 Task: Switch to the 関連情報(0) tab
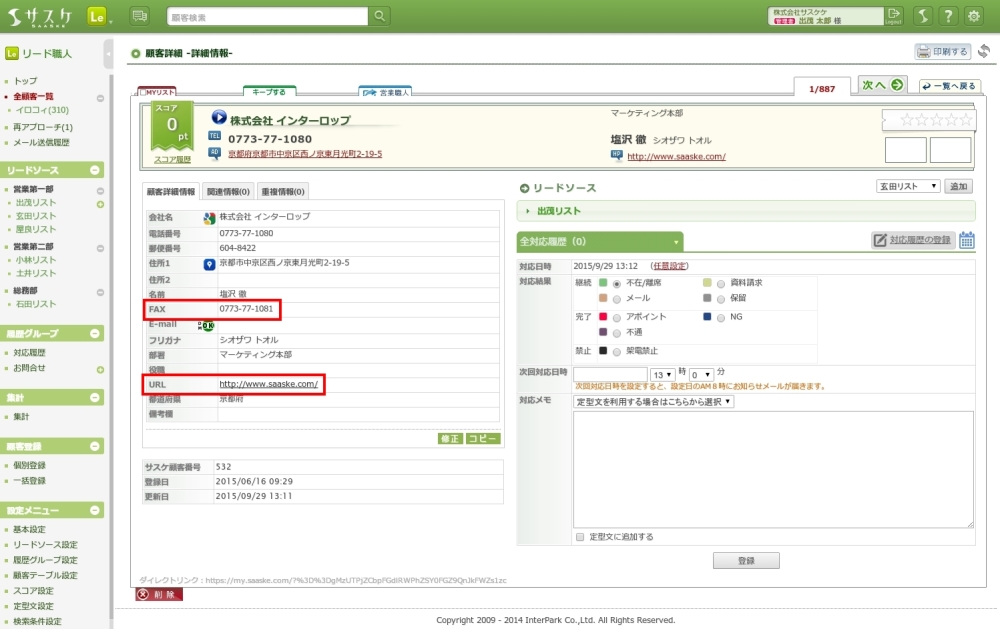tap(228, 191)
